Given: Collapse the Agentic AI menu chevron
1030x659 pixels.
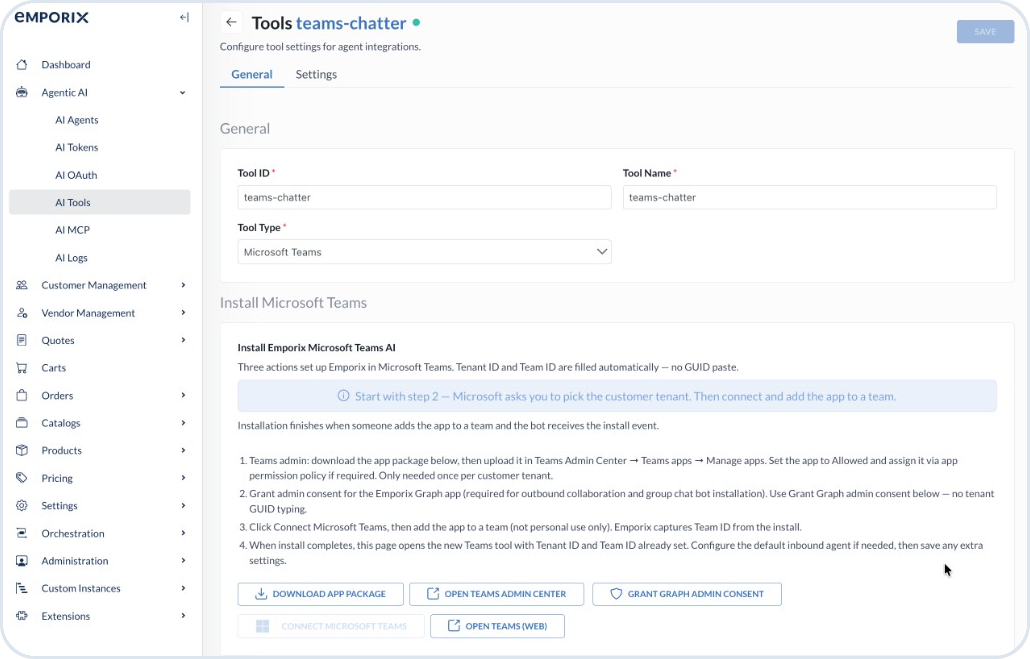Looking at the screenshot, I should click(183, 93).
